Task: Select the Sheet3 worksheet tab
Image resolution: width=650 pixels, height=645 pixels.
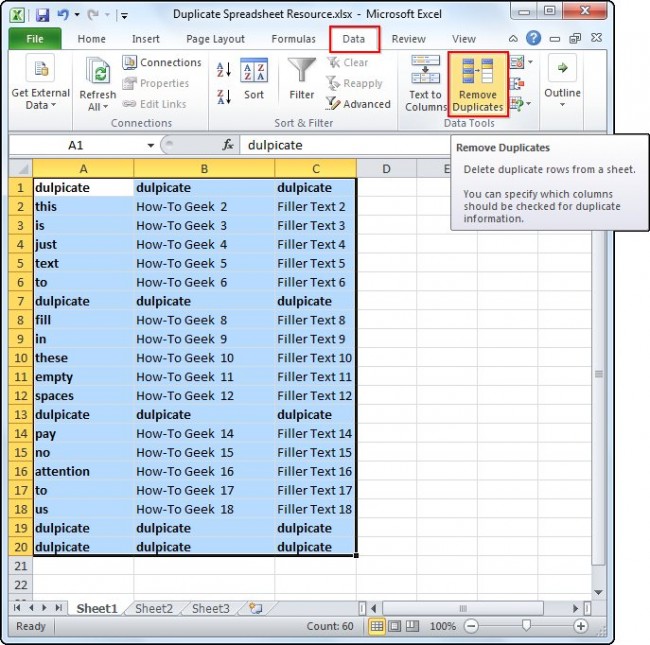Action: [x=211, y=609]
